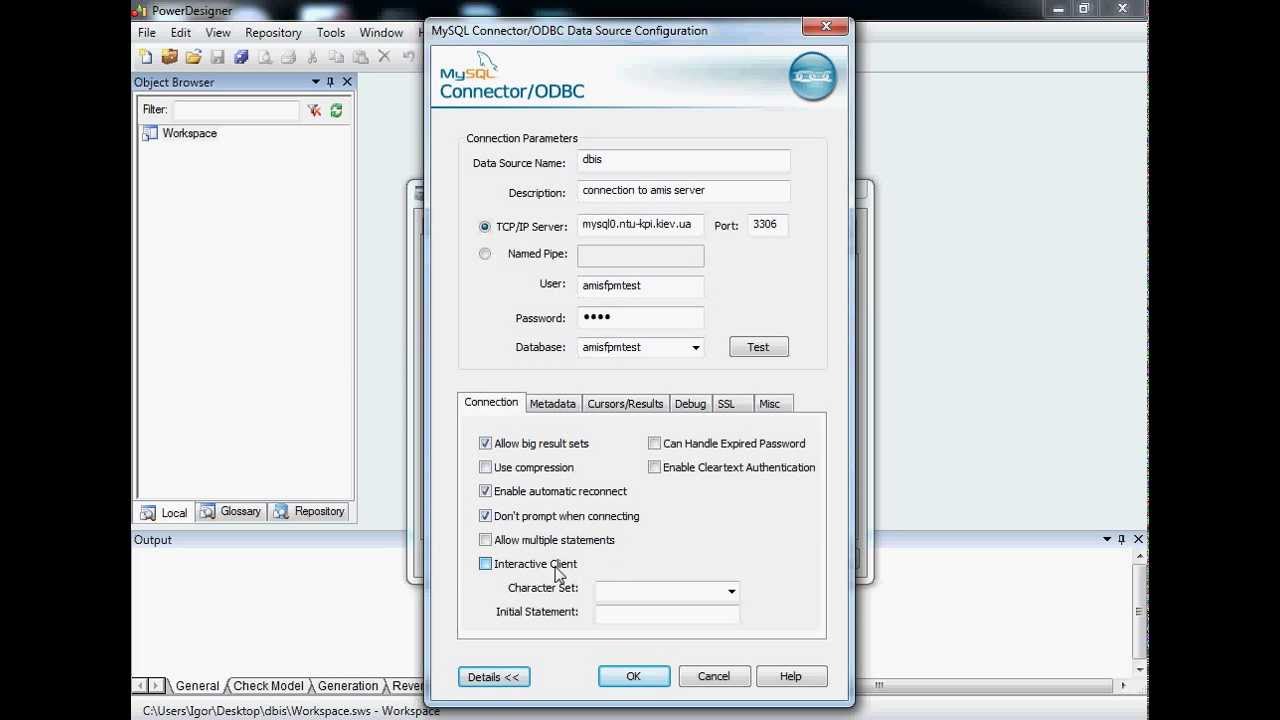Click the Undo toolbar icon
The image size is (1280, 720).
click(408, 57)
